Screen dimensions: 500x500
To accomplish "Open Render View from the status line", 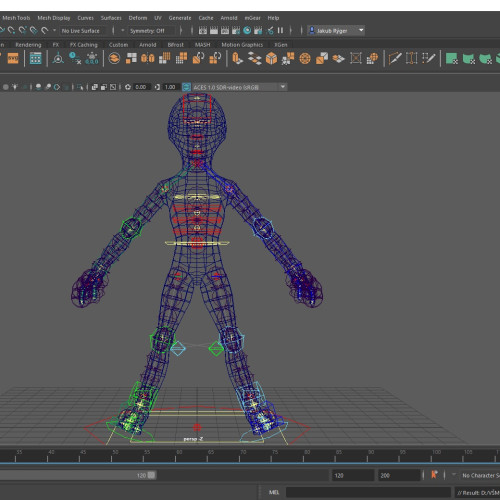I will point(203,31).
